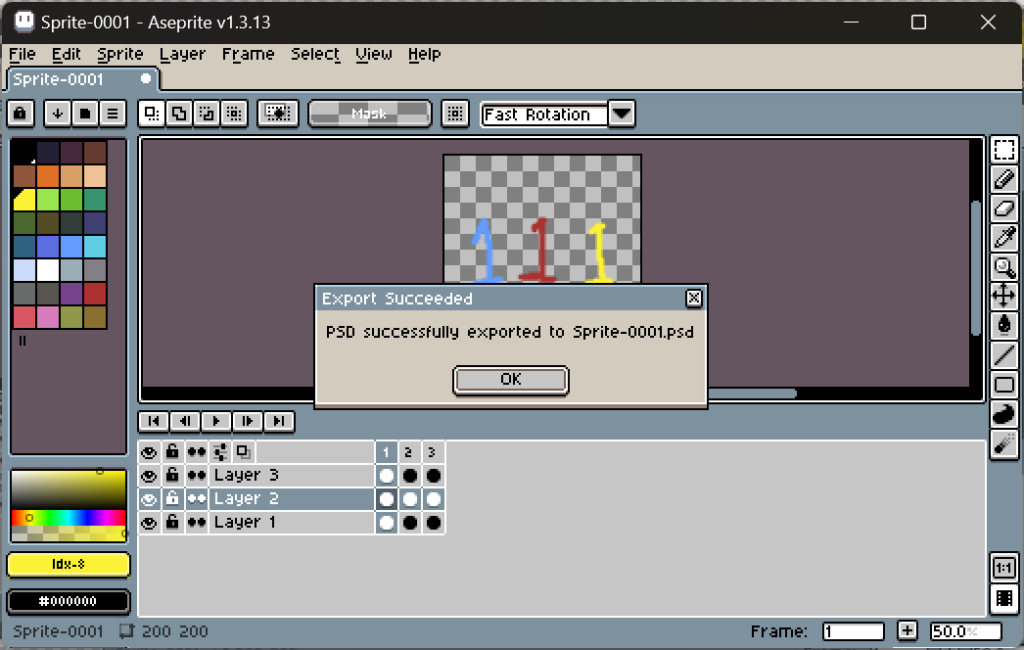
Task: Select the Move tool
Action: (1004, 295)
